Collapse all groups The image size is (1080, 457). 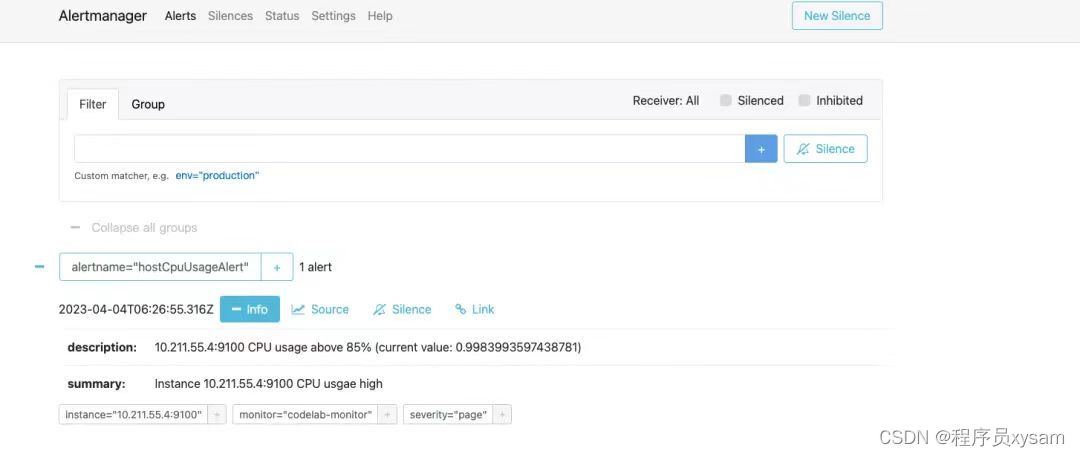[134, 227]
